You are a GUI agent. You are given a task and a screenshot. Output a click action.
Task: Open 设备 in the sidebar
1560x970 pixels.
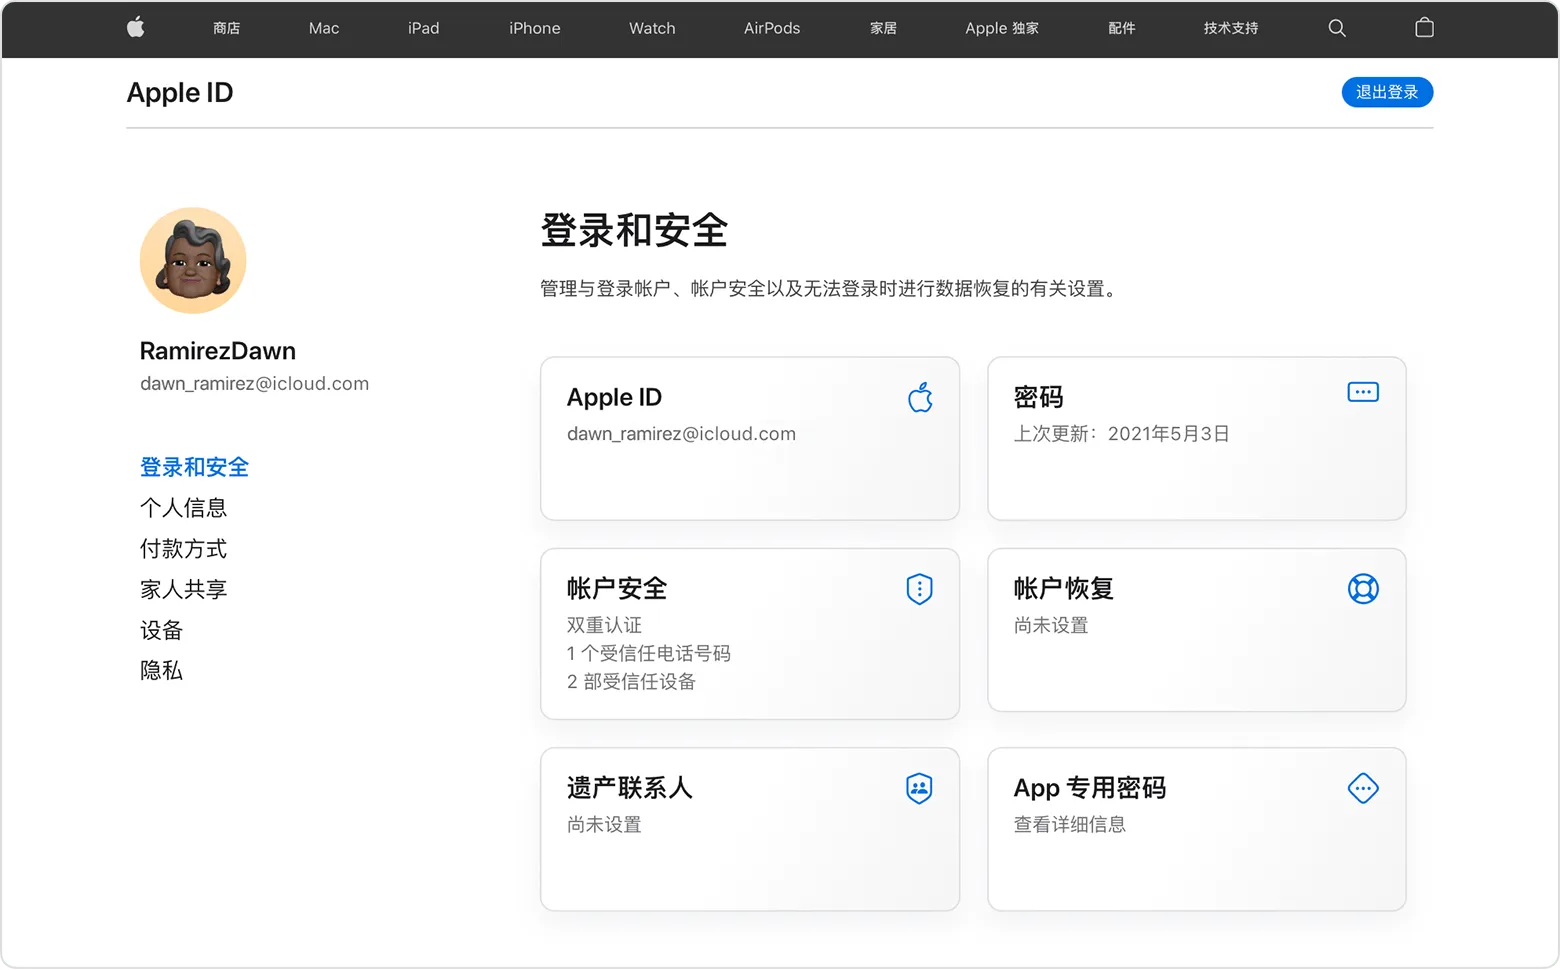[161, 630]
